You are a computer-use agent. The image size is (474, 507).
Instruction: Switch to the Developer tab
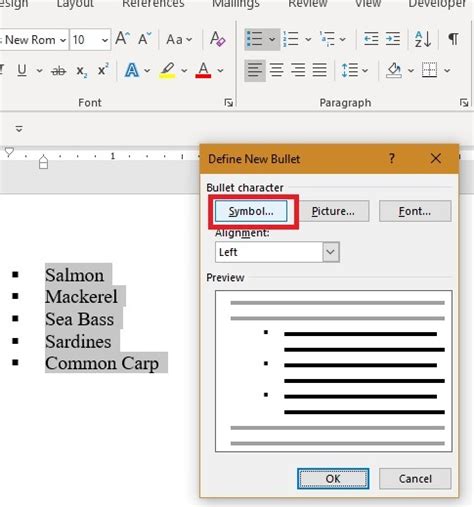point(437,3)
